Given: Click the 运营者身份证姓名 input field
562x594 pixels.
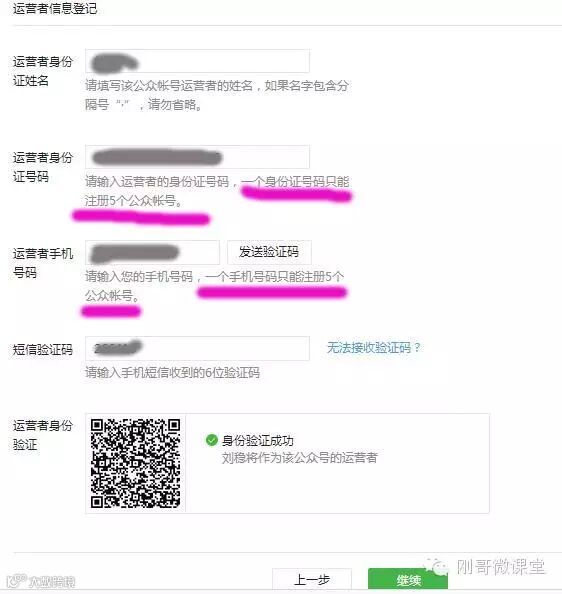Looking at the screenshot, I should [197, 61].
